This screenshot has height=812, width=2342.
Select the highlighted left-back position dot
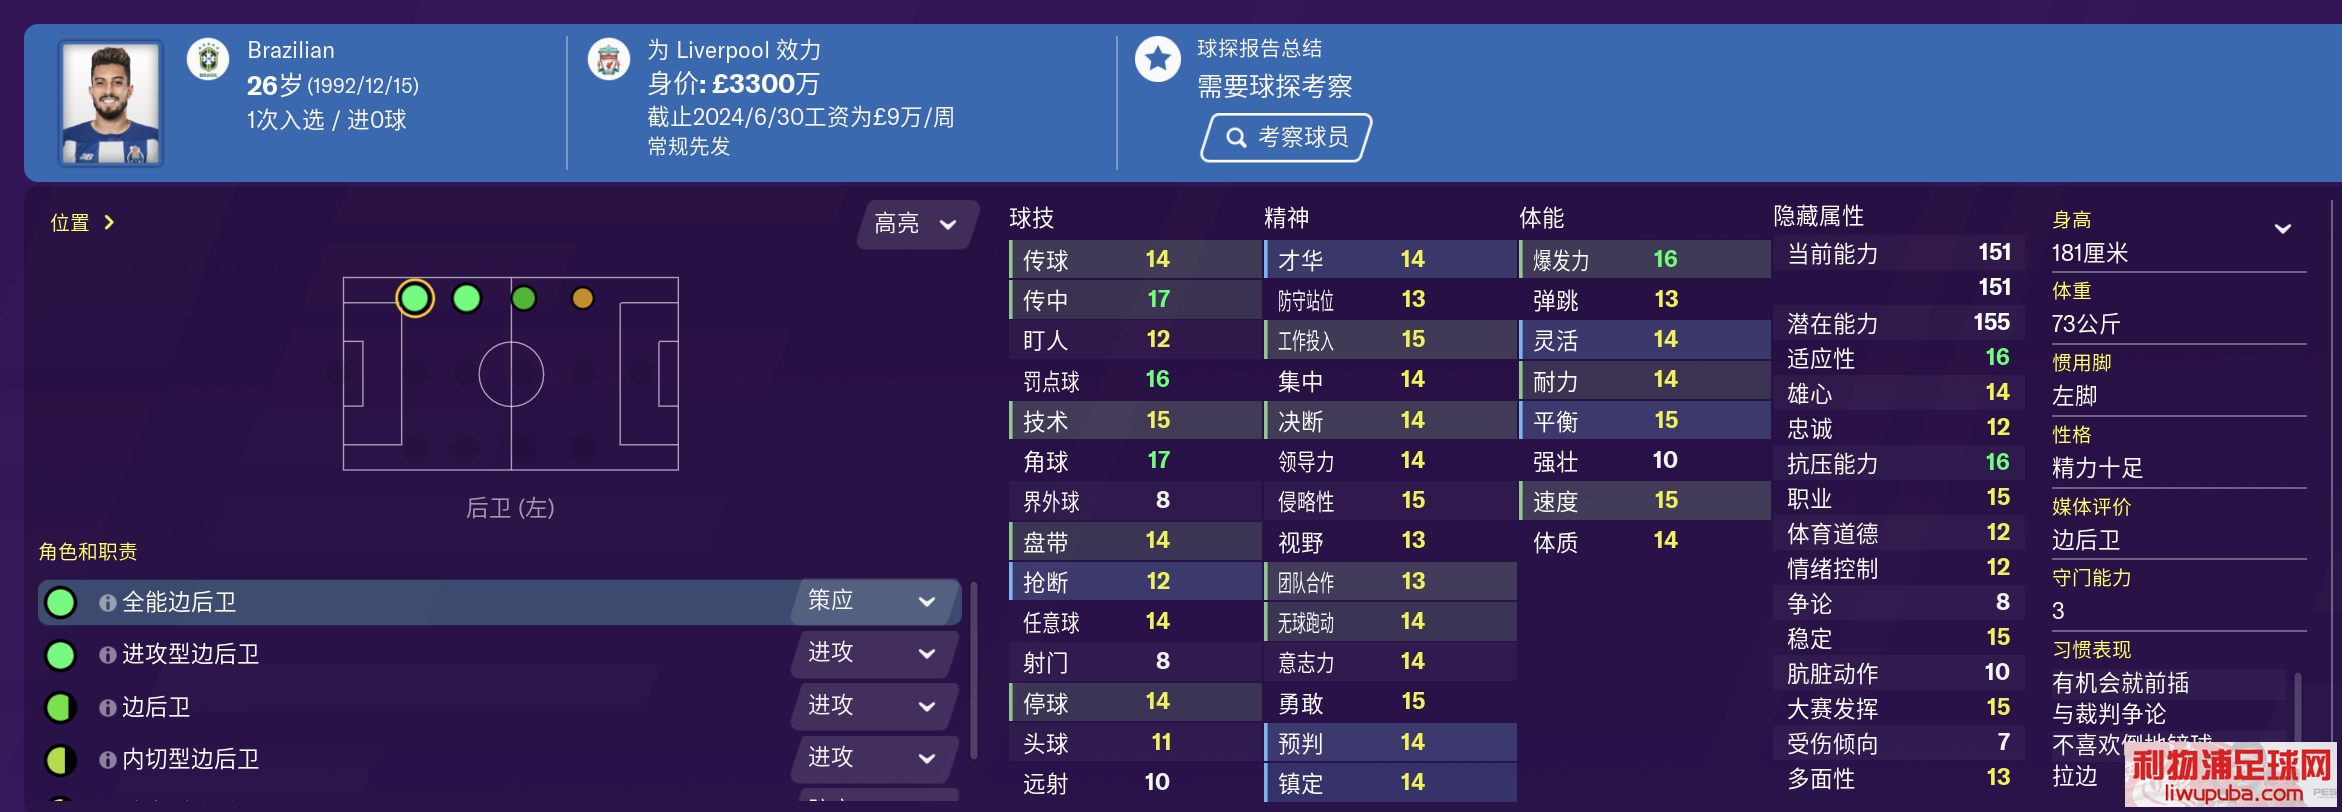tap(415, 298)
